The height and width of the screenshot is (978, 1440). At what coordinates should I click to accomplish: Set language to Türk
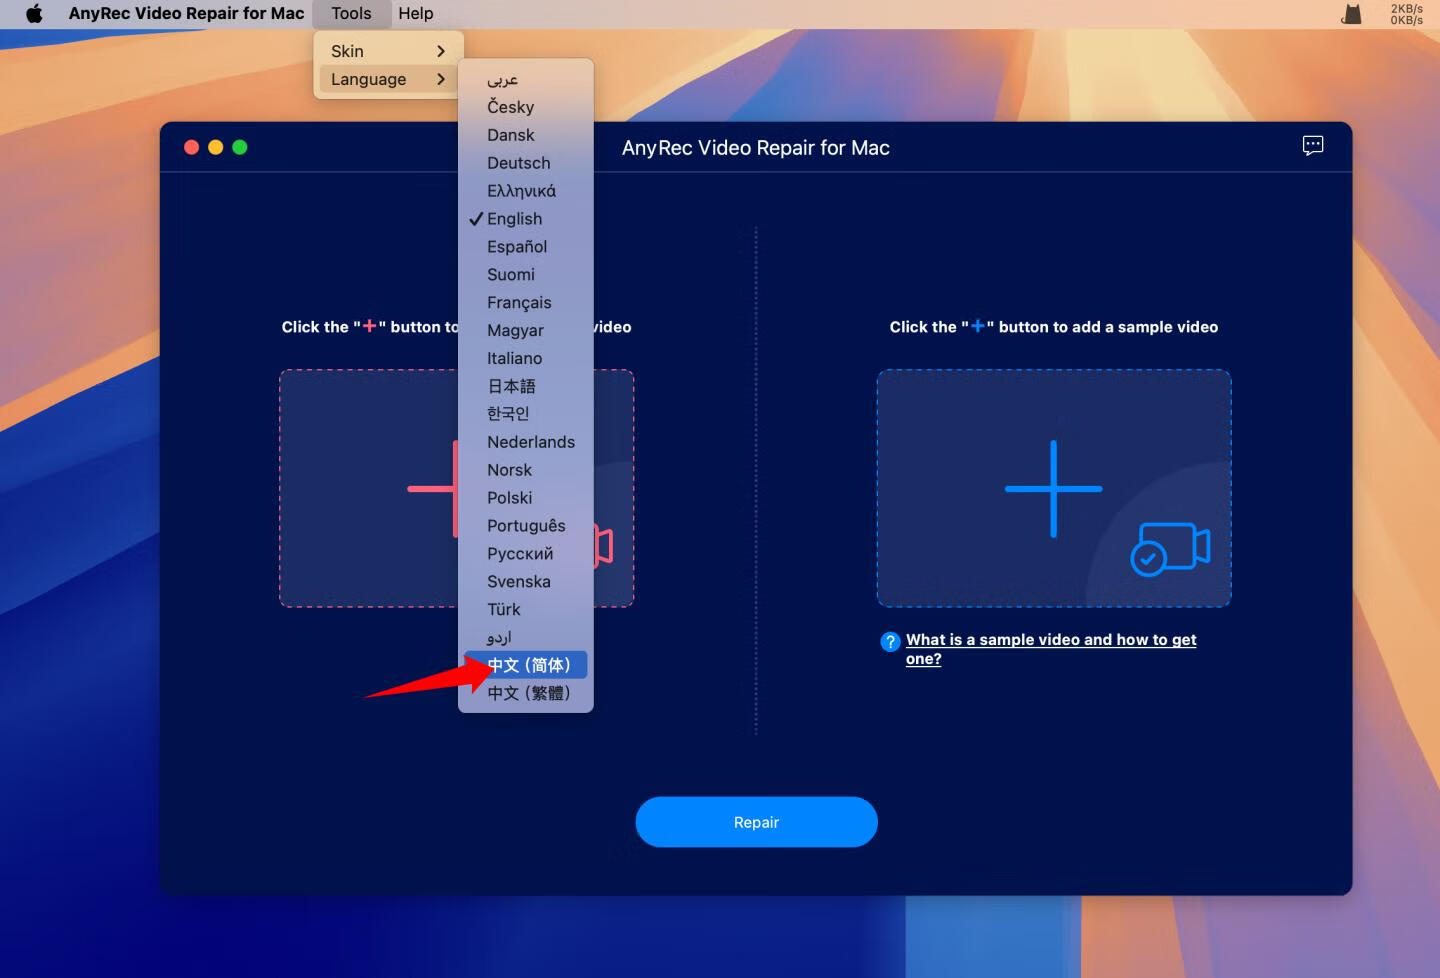pos(525,610)
